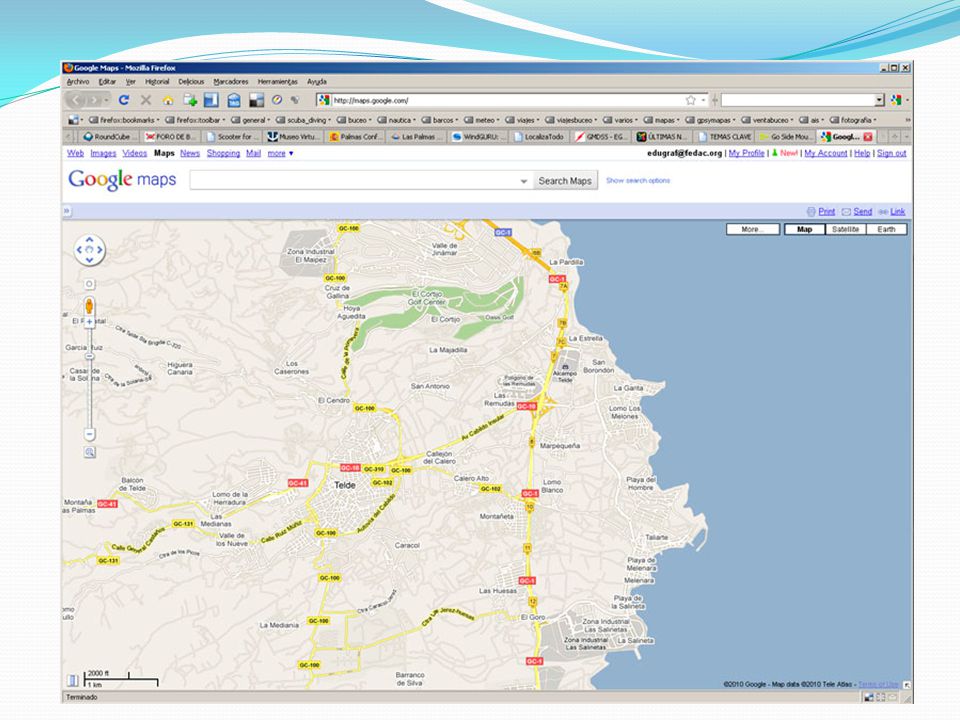Image resolution: width=960 pixels, height=720 pixels.
Task: Click the Link hyperlink in map bar
Action: click(x=897, y=211)
